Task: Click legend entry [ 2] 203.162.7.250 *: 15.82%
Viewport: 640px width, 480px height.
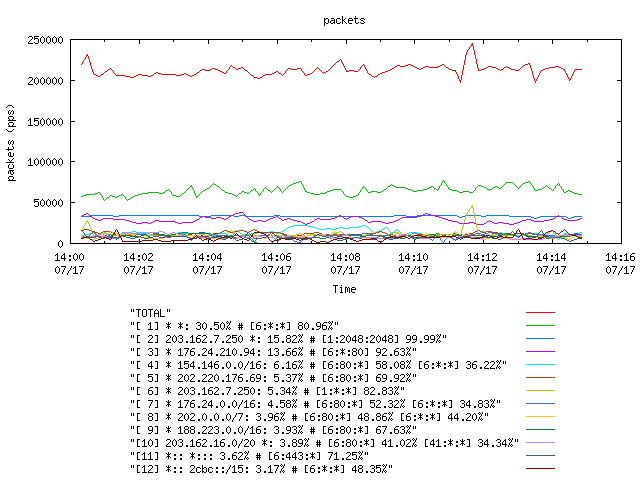Action: [288, 339]
